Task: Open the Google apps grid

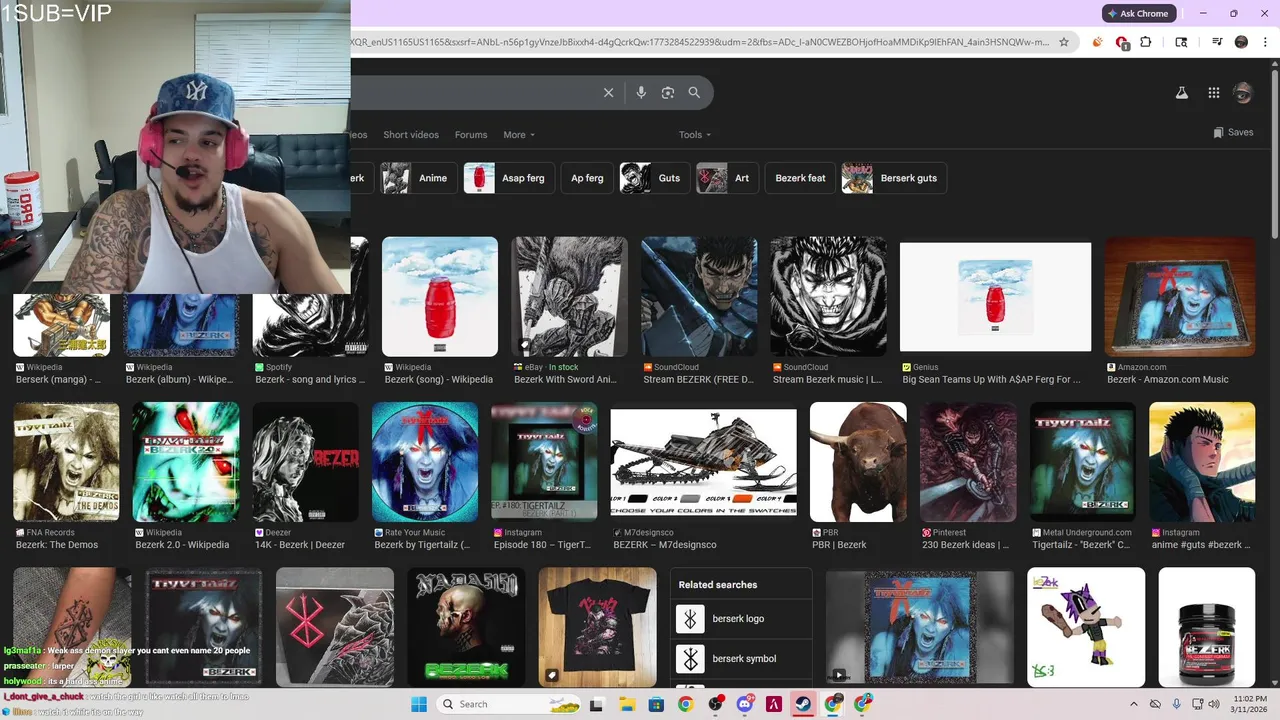Action: coord(1214,93)
